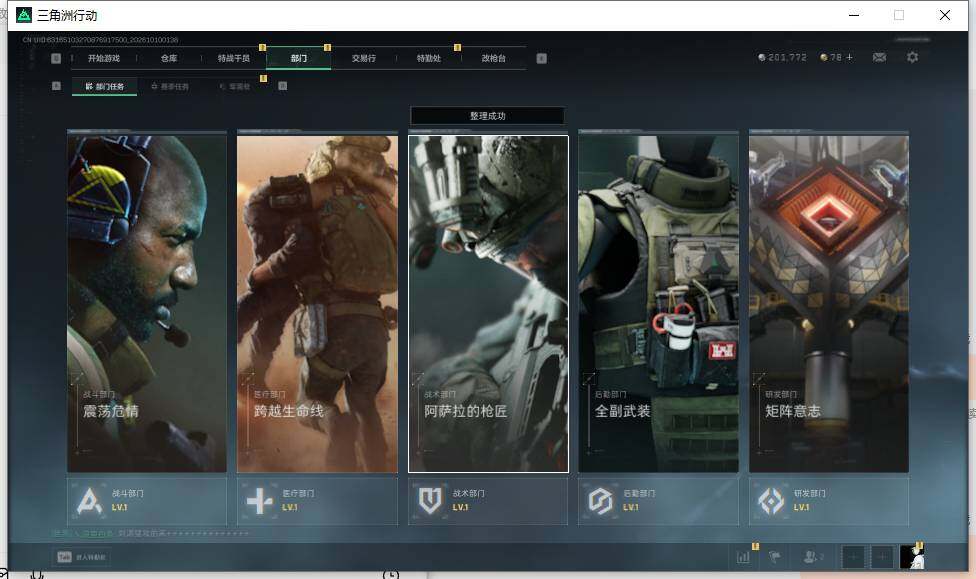Click the key icon left of 部门任务
Image resolution: width=976 pixels, height=579 pixels.
[x=56, y=86]
